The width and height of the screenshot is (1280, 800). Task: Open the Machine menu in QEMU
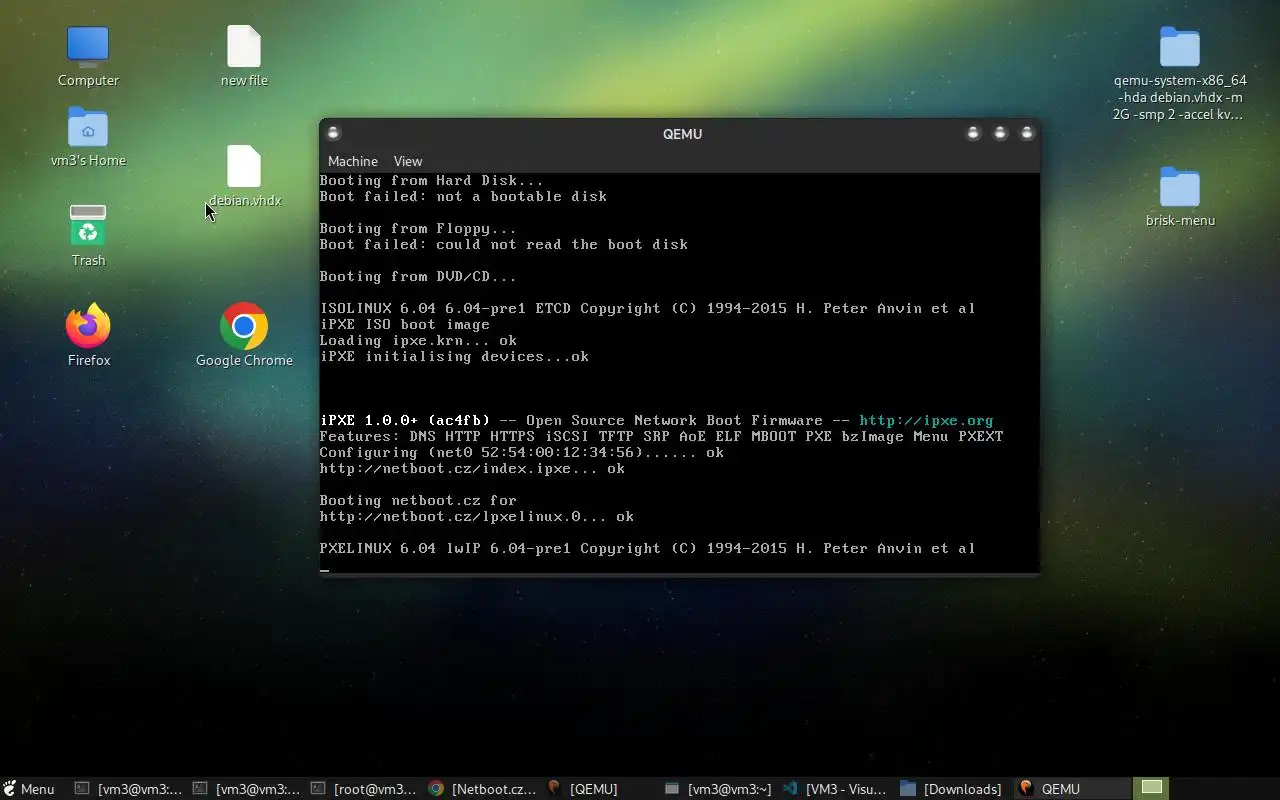tap(353, 161)
